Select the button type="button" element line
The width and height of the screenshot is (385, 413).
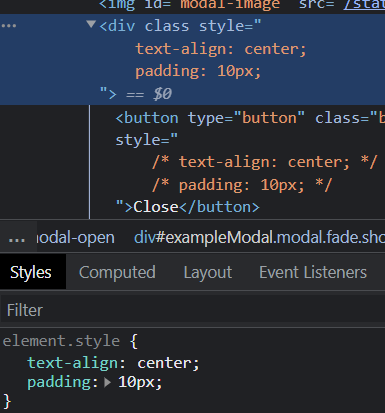coord(250,118)
